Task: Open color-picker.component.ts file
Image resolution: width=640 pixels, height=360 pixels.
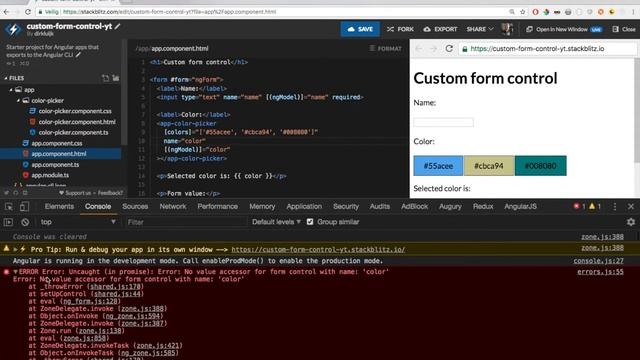Action: [x=73, y=132]
